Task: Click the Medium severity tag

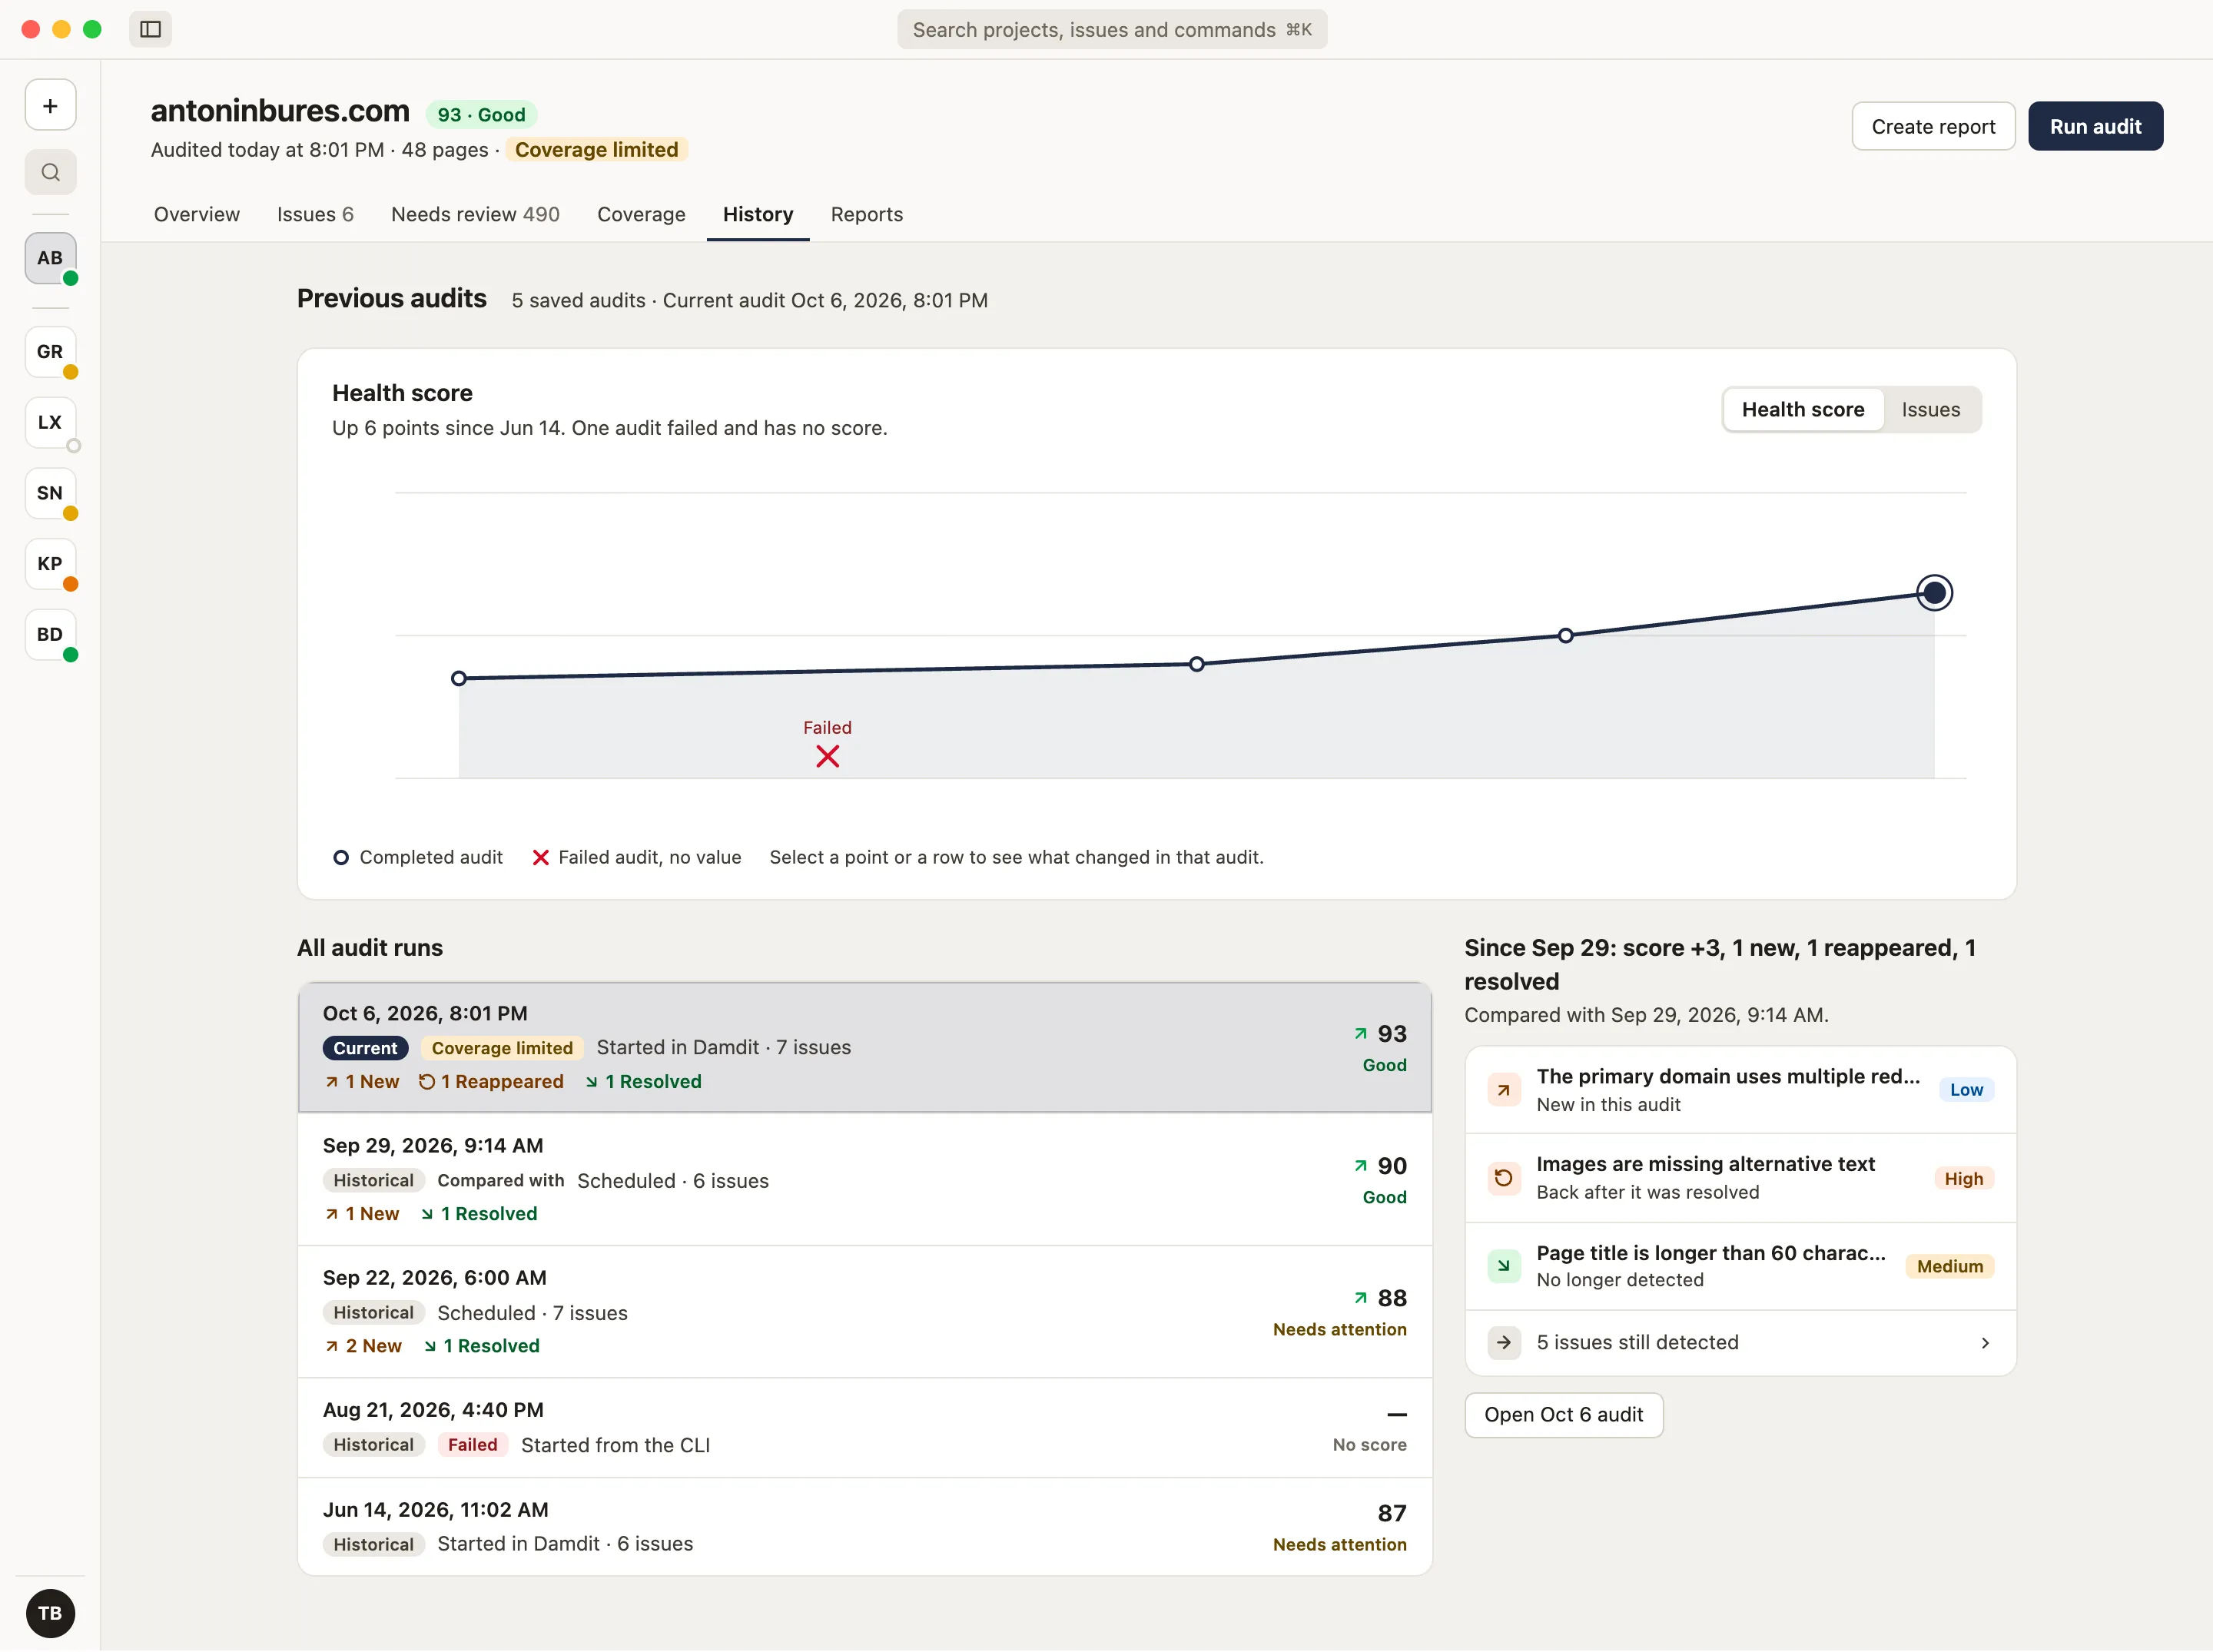Action: pyautogui.click(x=1949, y=1266)
